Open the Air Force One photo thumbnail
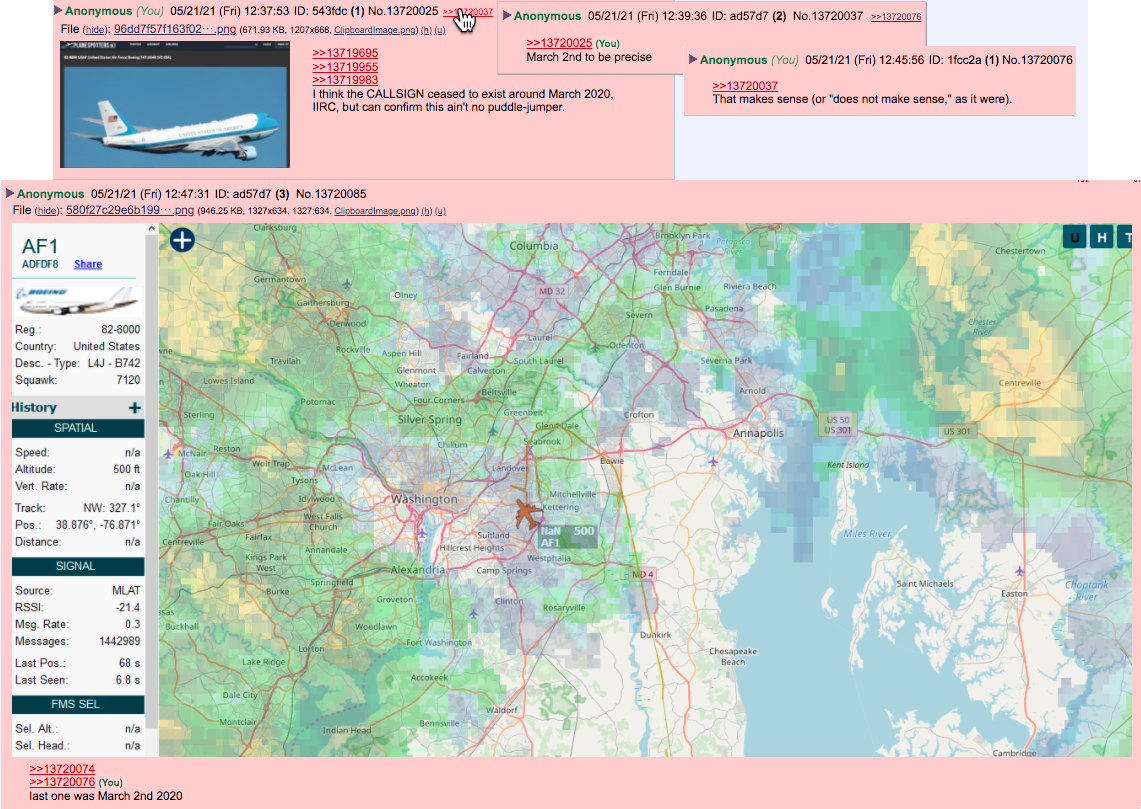The width and height of the screenshot is (1141, 809). click(175, 104)
